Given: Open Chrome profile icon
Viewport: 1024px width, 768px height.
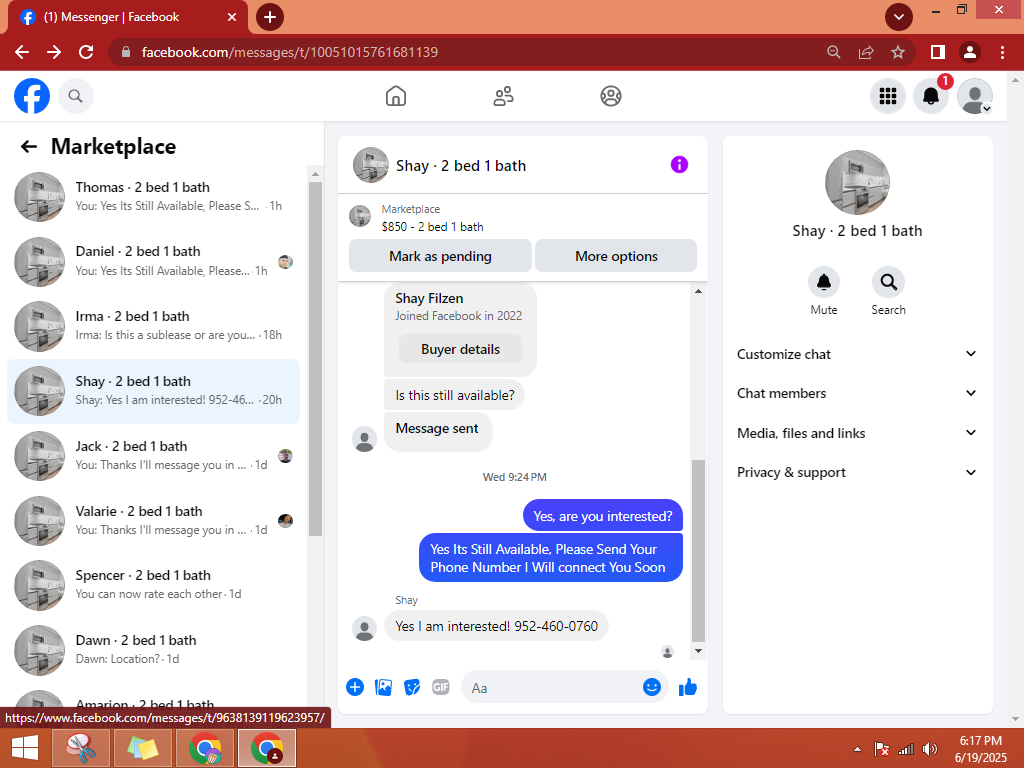Looking at the screenshot, I should tap(970, 52).
